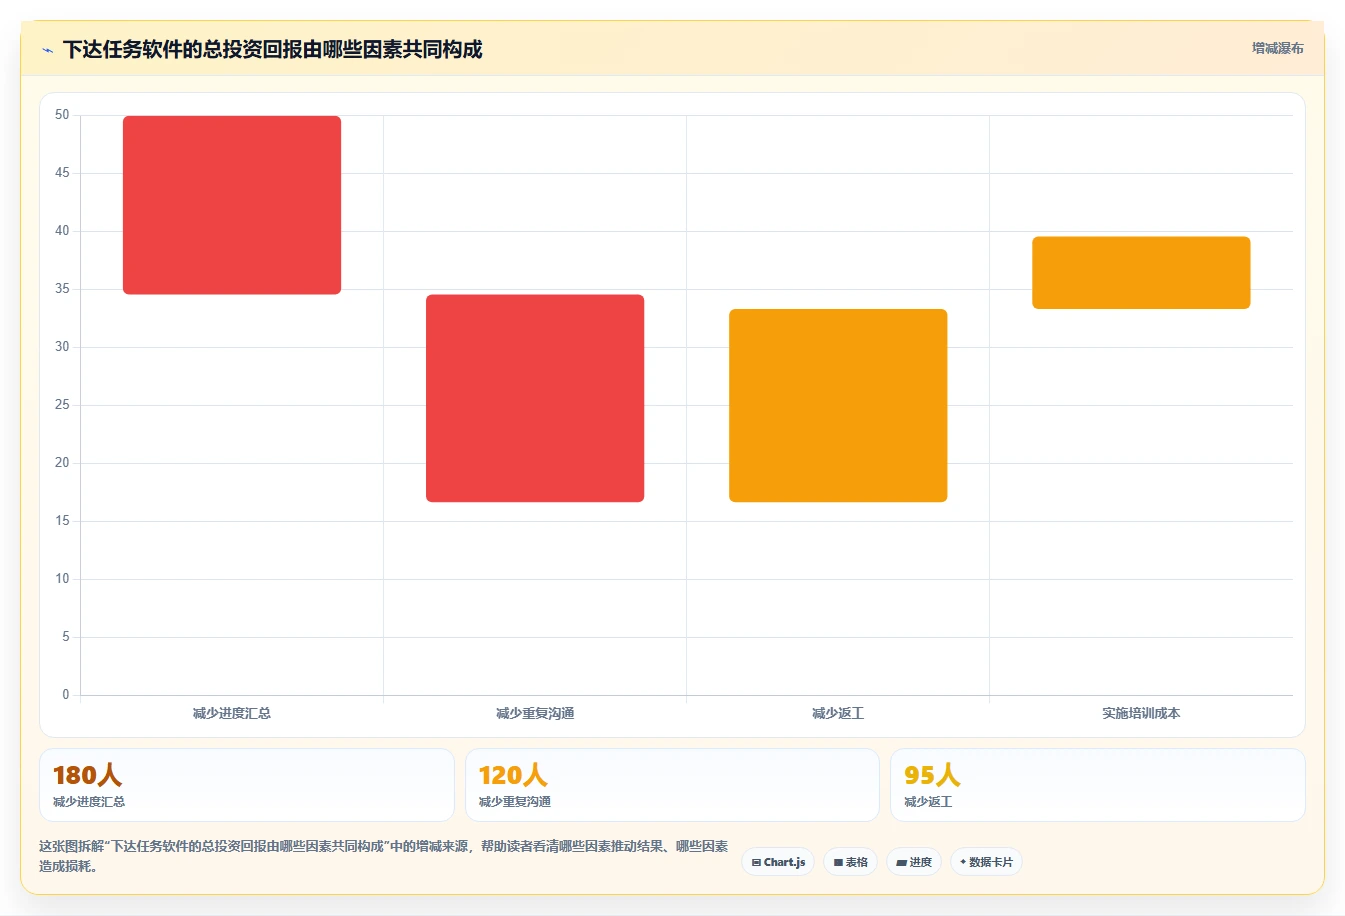Click the 95人 figure
1345x916 pixels.
point(932,775)
